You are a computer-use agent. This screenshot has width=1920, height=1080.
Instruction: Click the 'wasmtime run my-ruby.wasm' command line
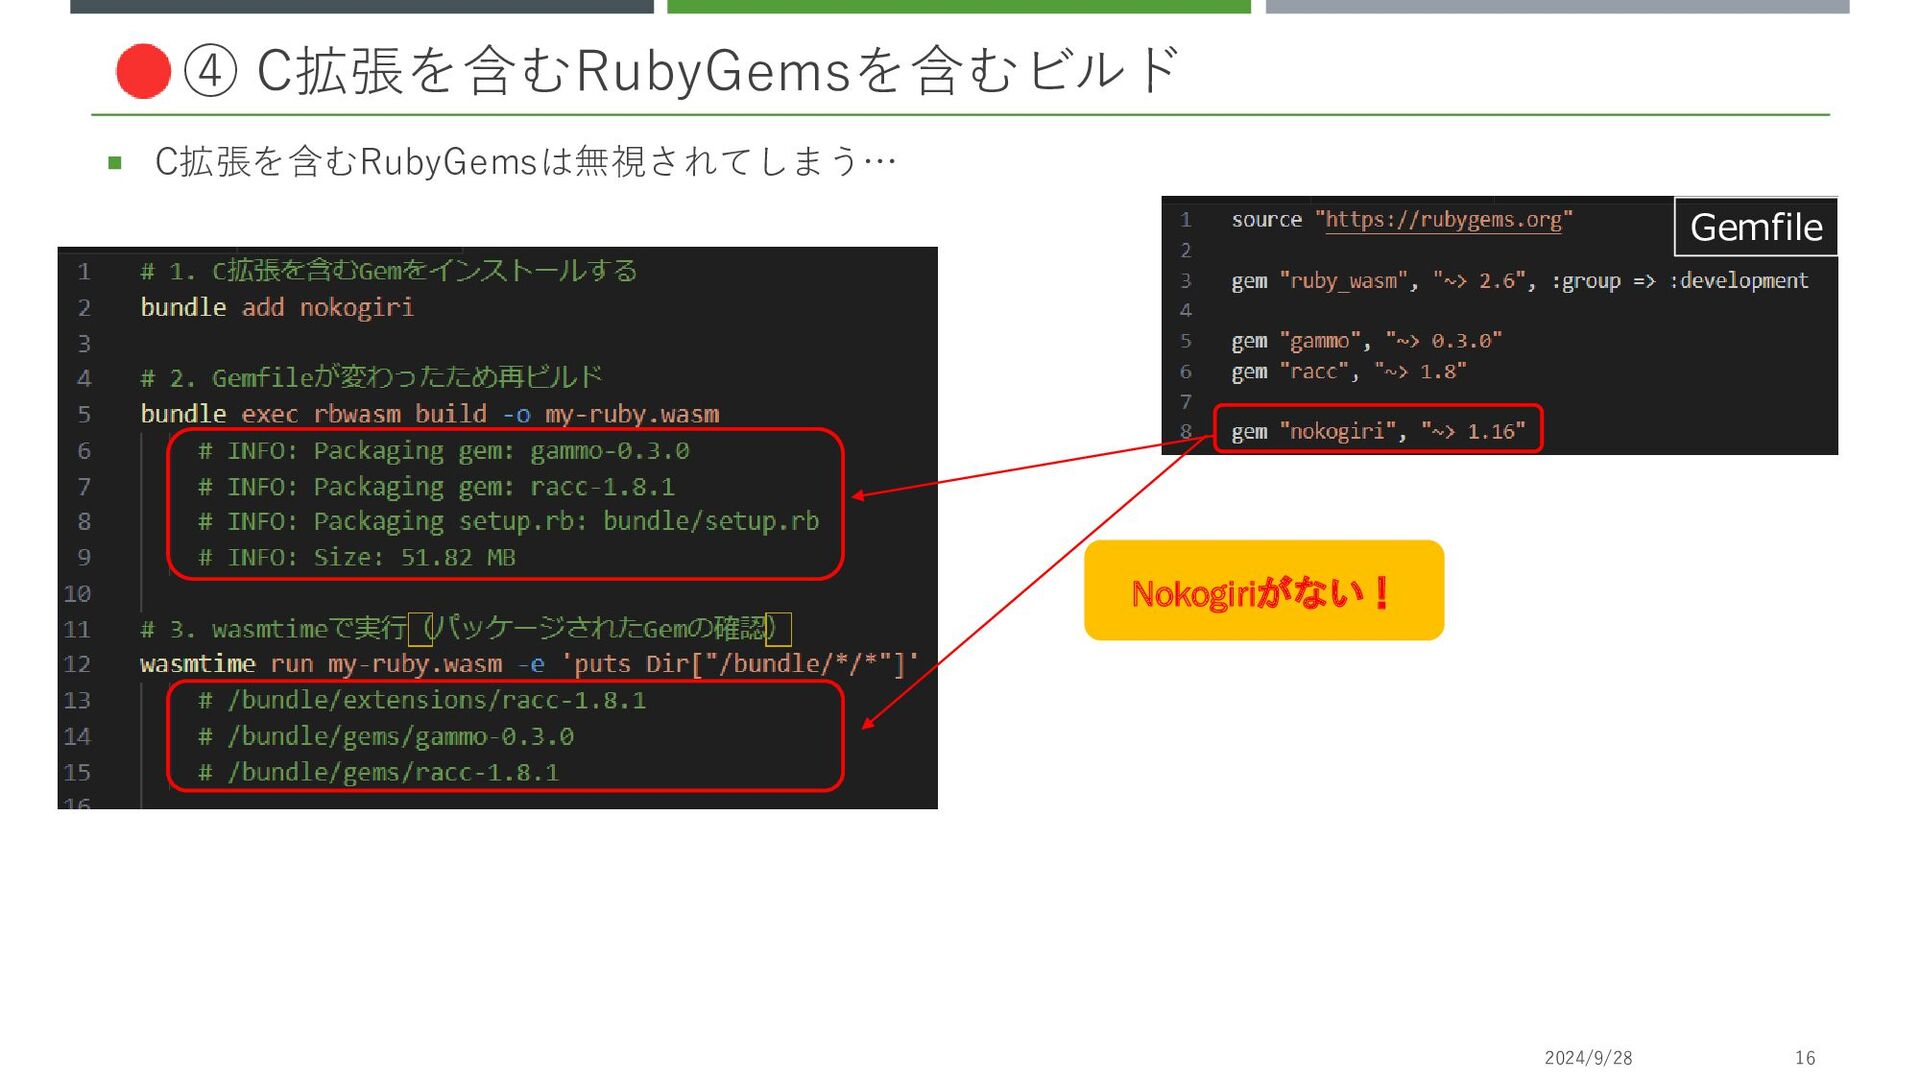pyautogui.click(x=528, y=664)
